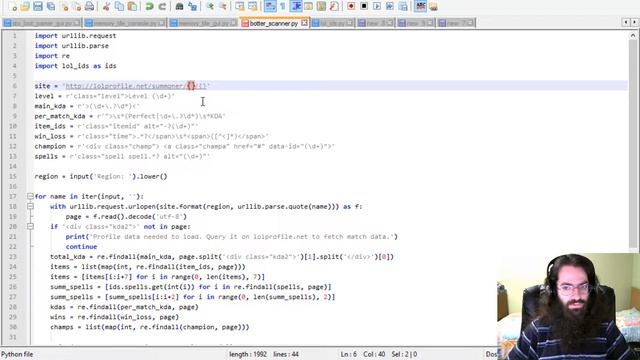Collapse the for loop fold at line 17

click(x=30, y=196)
